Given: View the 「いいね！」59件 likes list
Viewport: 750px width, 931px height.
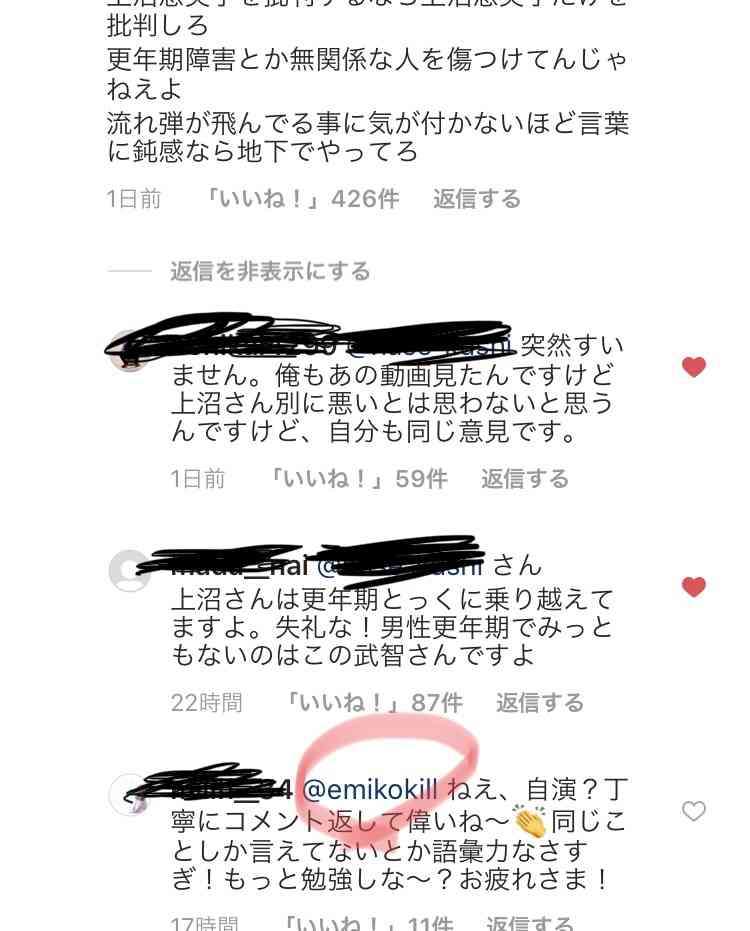Looking at the screenshot, I should coord(358,479).
